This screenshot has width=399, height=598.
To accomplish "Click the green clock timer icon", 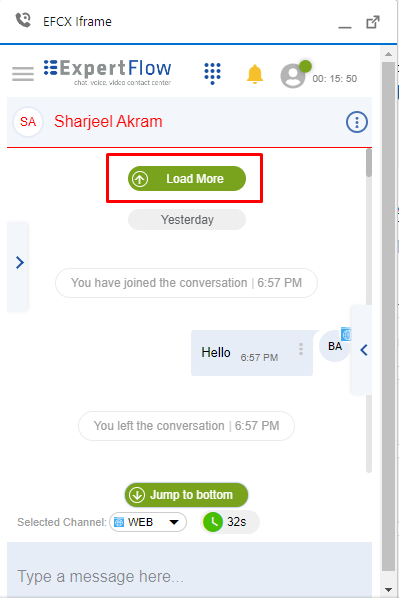I will tap(213, 522).
